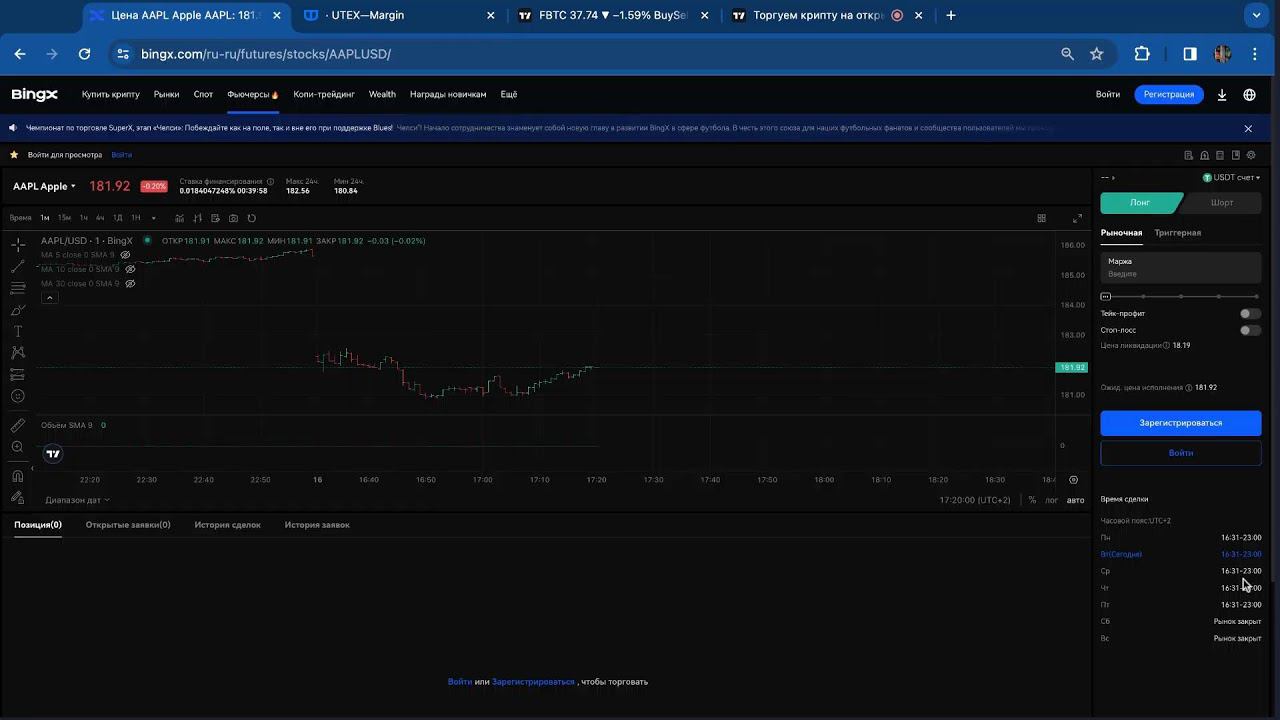Click the favorites star icon

click(x=14, y=155)
